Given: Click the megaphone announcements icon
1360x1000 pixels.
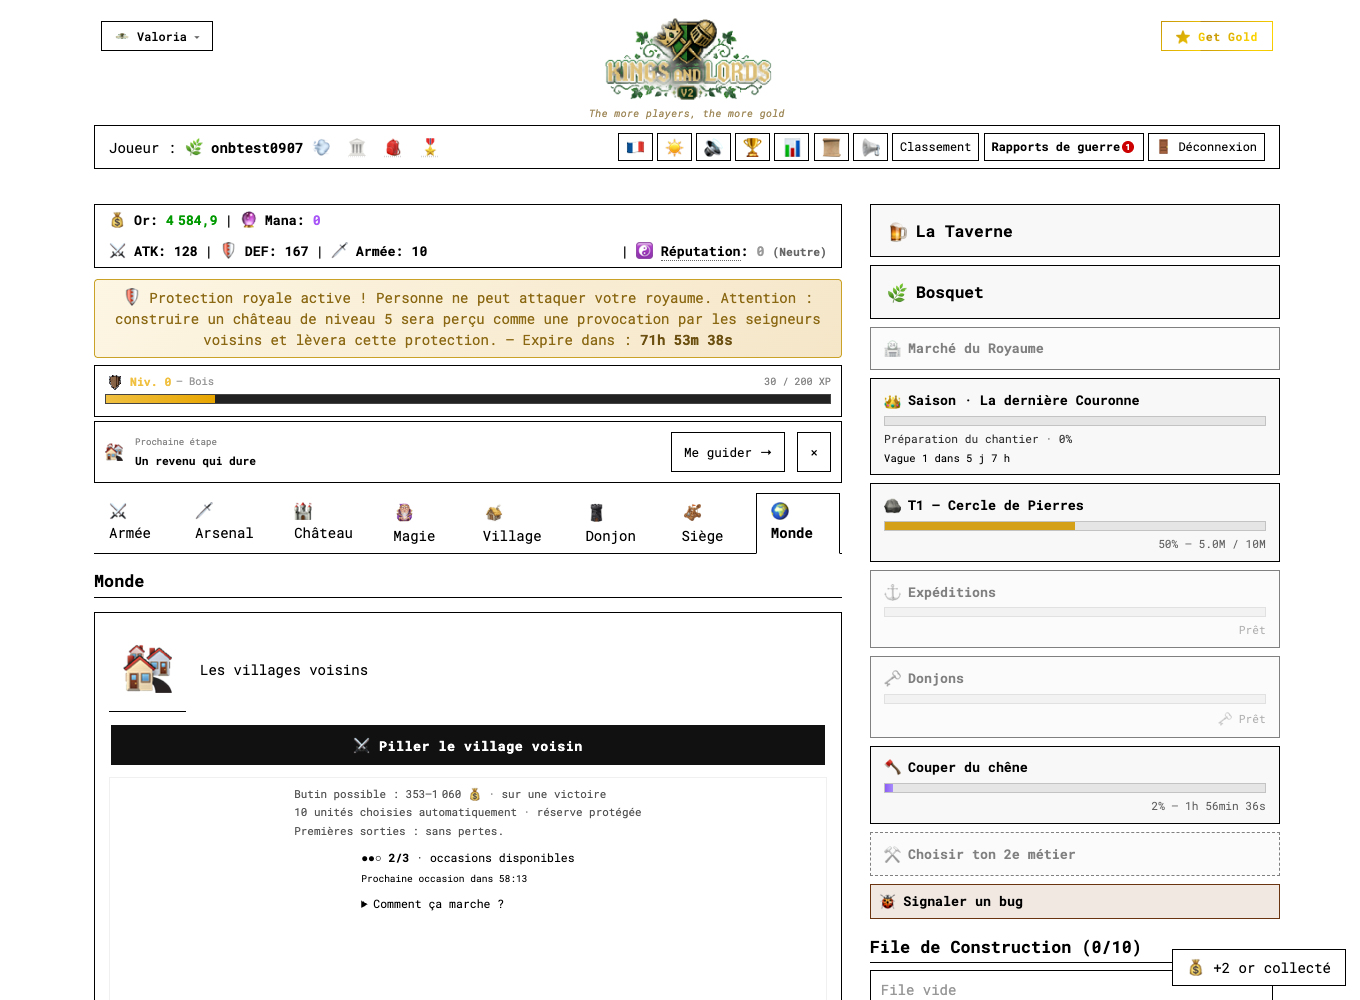Looking at the screenshot, I should pyautogui.click(x=871, y=147).
